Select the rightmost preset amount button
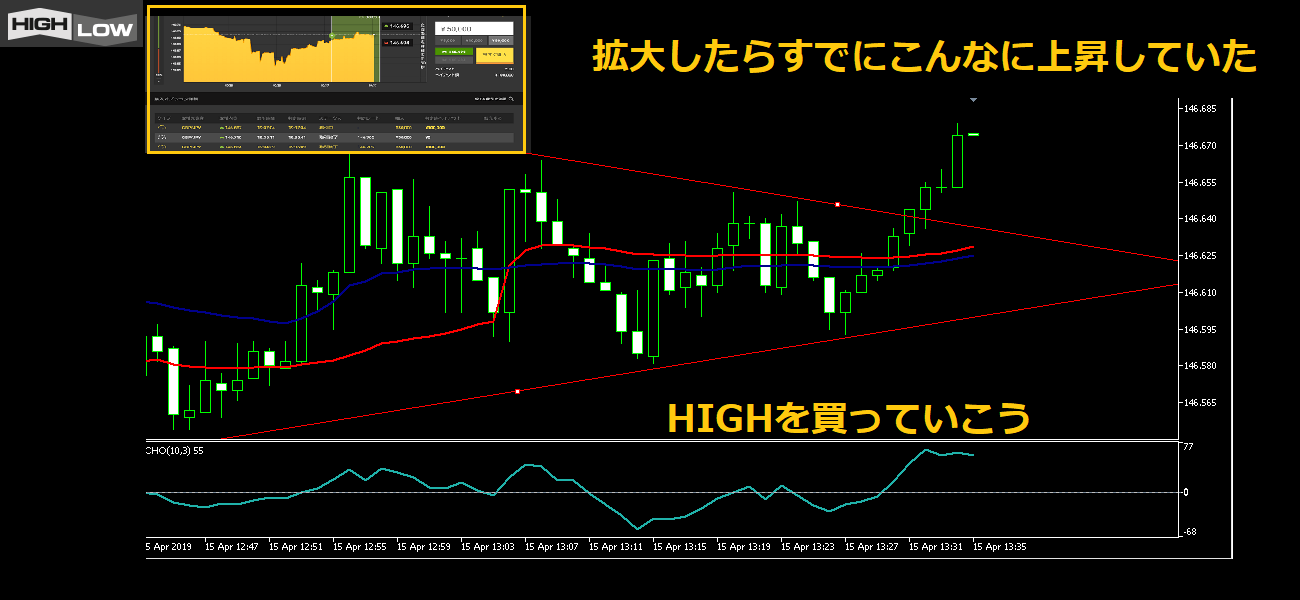The height and width of the screenshot is (600, 1300). pyautogui.click(x=500, y=41)
